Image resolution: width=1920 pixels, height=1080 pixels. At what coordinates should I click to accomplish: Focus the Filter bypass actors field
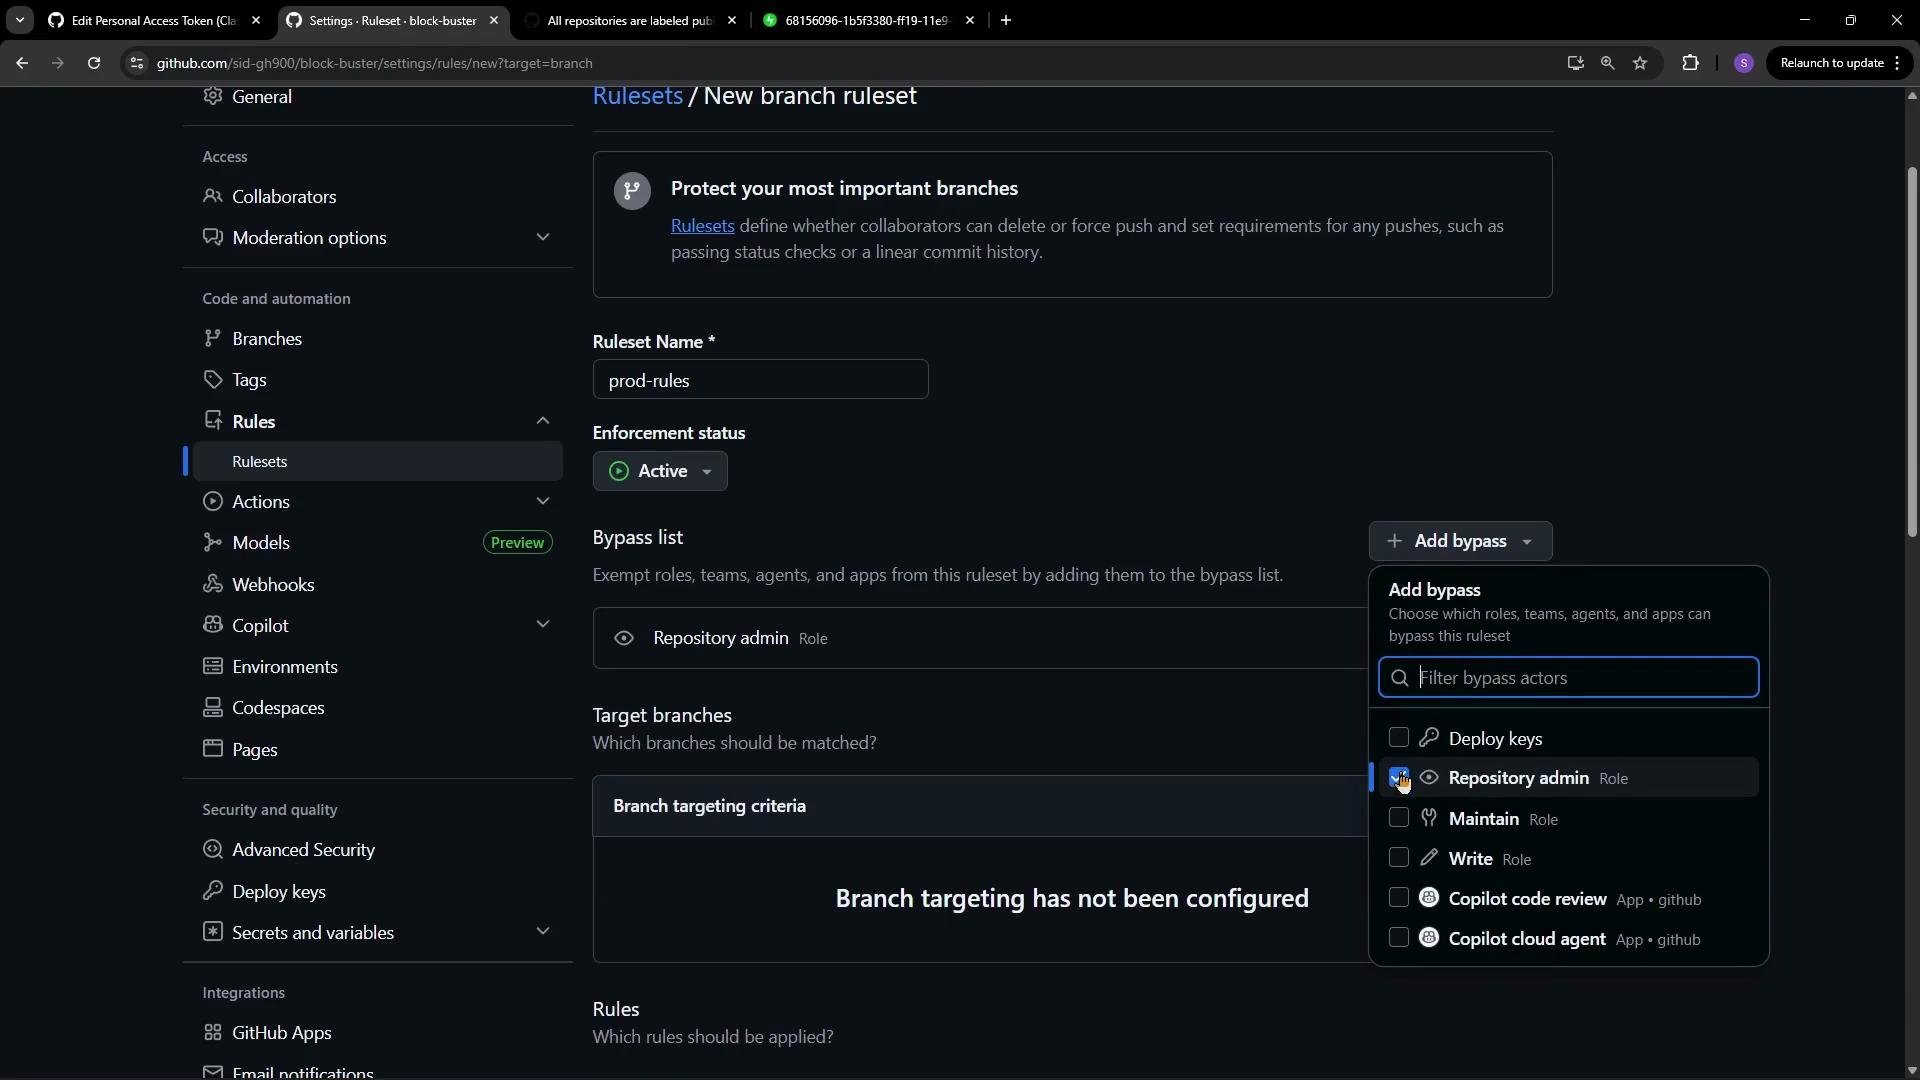[1568, 677]
